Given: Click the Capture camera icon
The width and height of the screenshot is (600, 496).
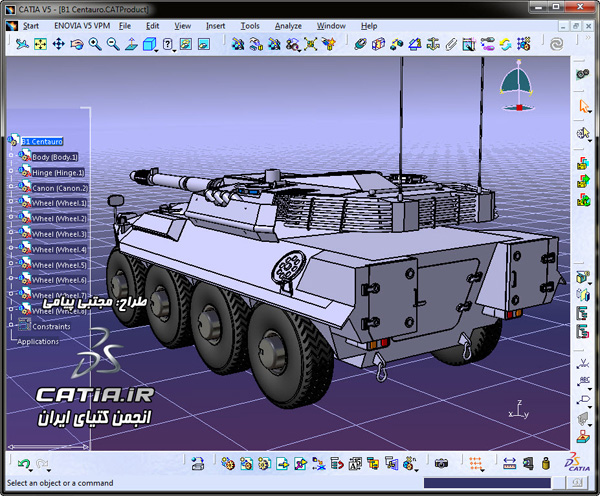Looking at the screenshot, I should click(x=441, y=463).
